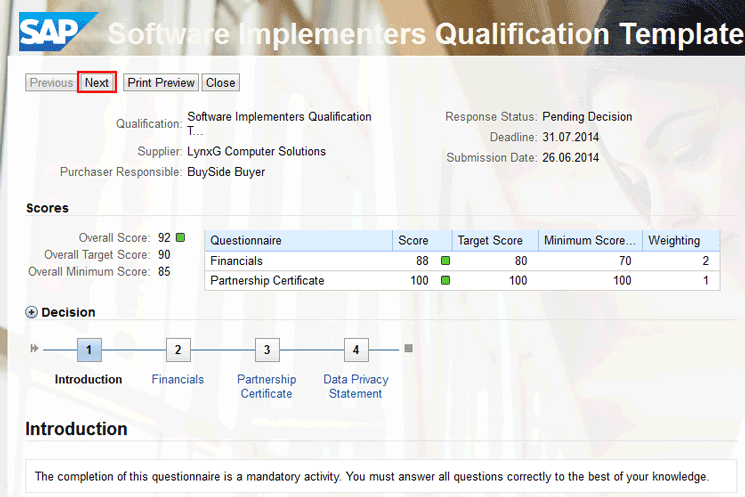Image resolution: width=745 pixels, height=497 pixels.
Task: Click the Overall Minimum Score value 85
Action: pyautogui.click(x=164, y=272)
